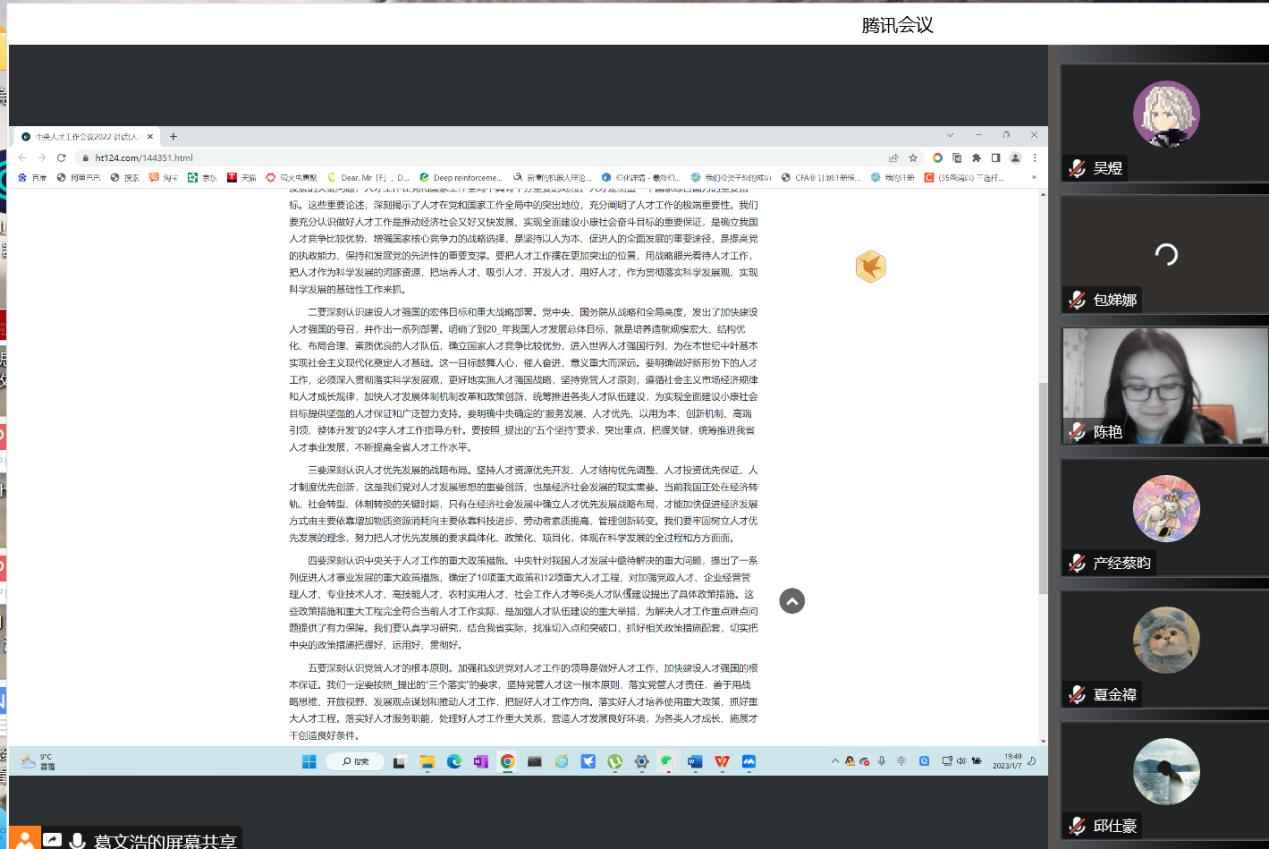Click the scroll-to-top round arrow button
The image size is (1269, 849).
tap(792, 601)
